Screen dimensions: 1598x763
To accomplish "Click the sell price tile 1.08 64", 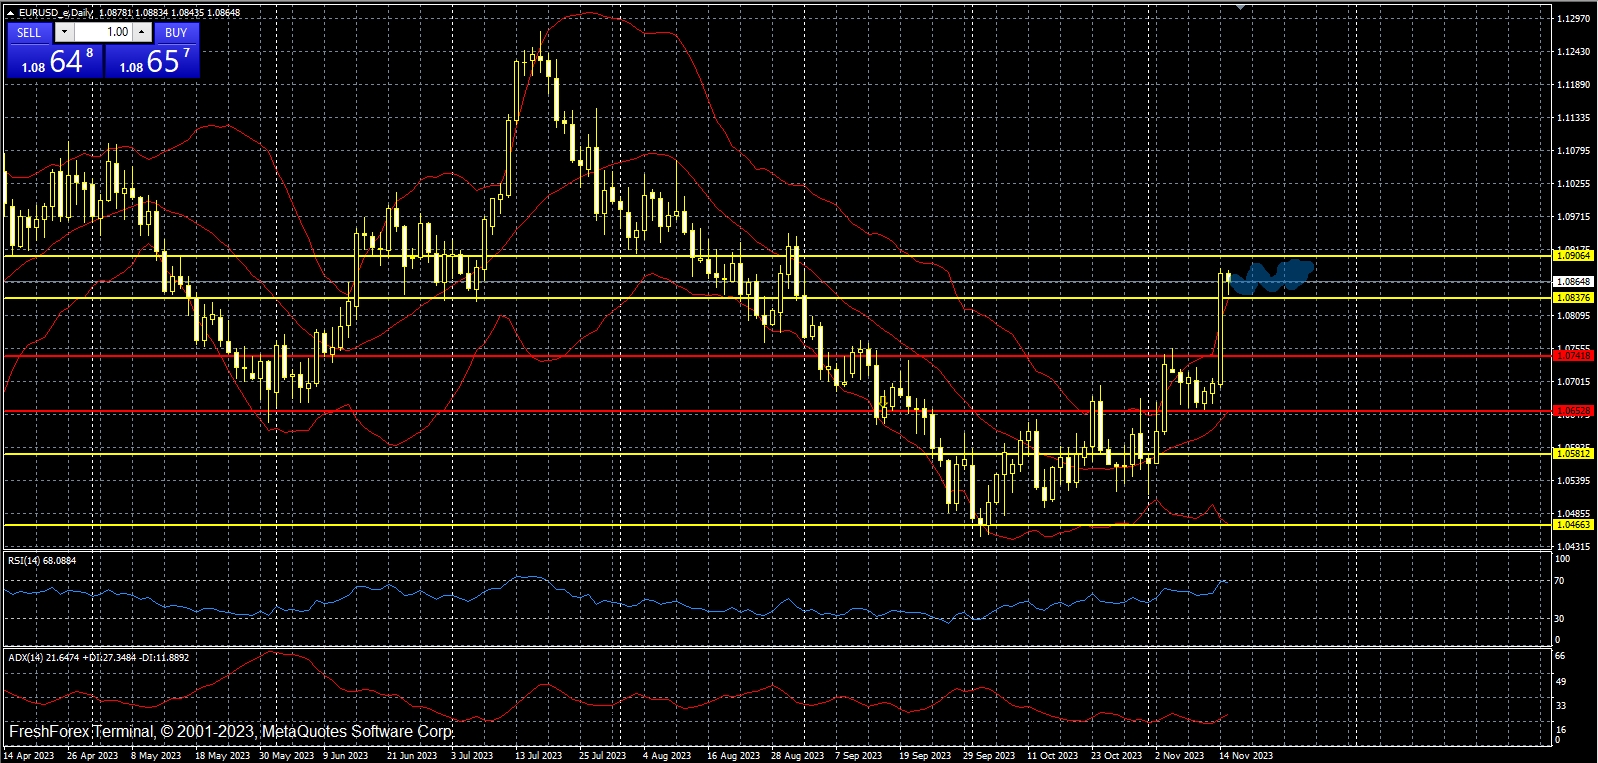I will [56, 62].
